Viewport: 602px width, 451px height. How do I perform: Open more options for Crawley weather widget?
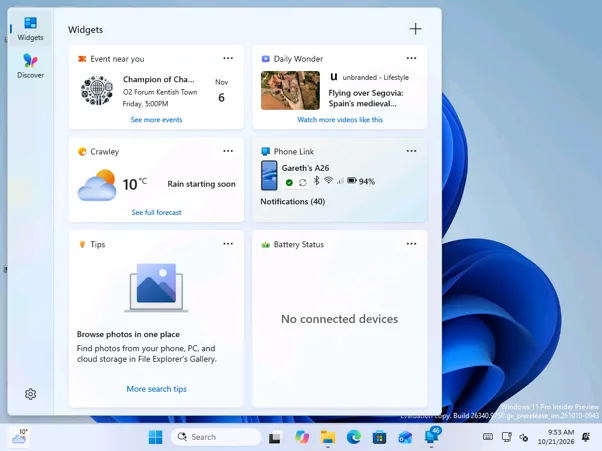click(228, 151)
